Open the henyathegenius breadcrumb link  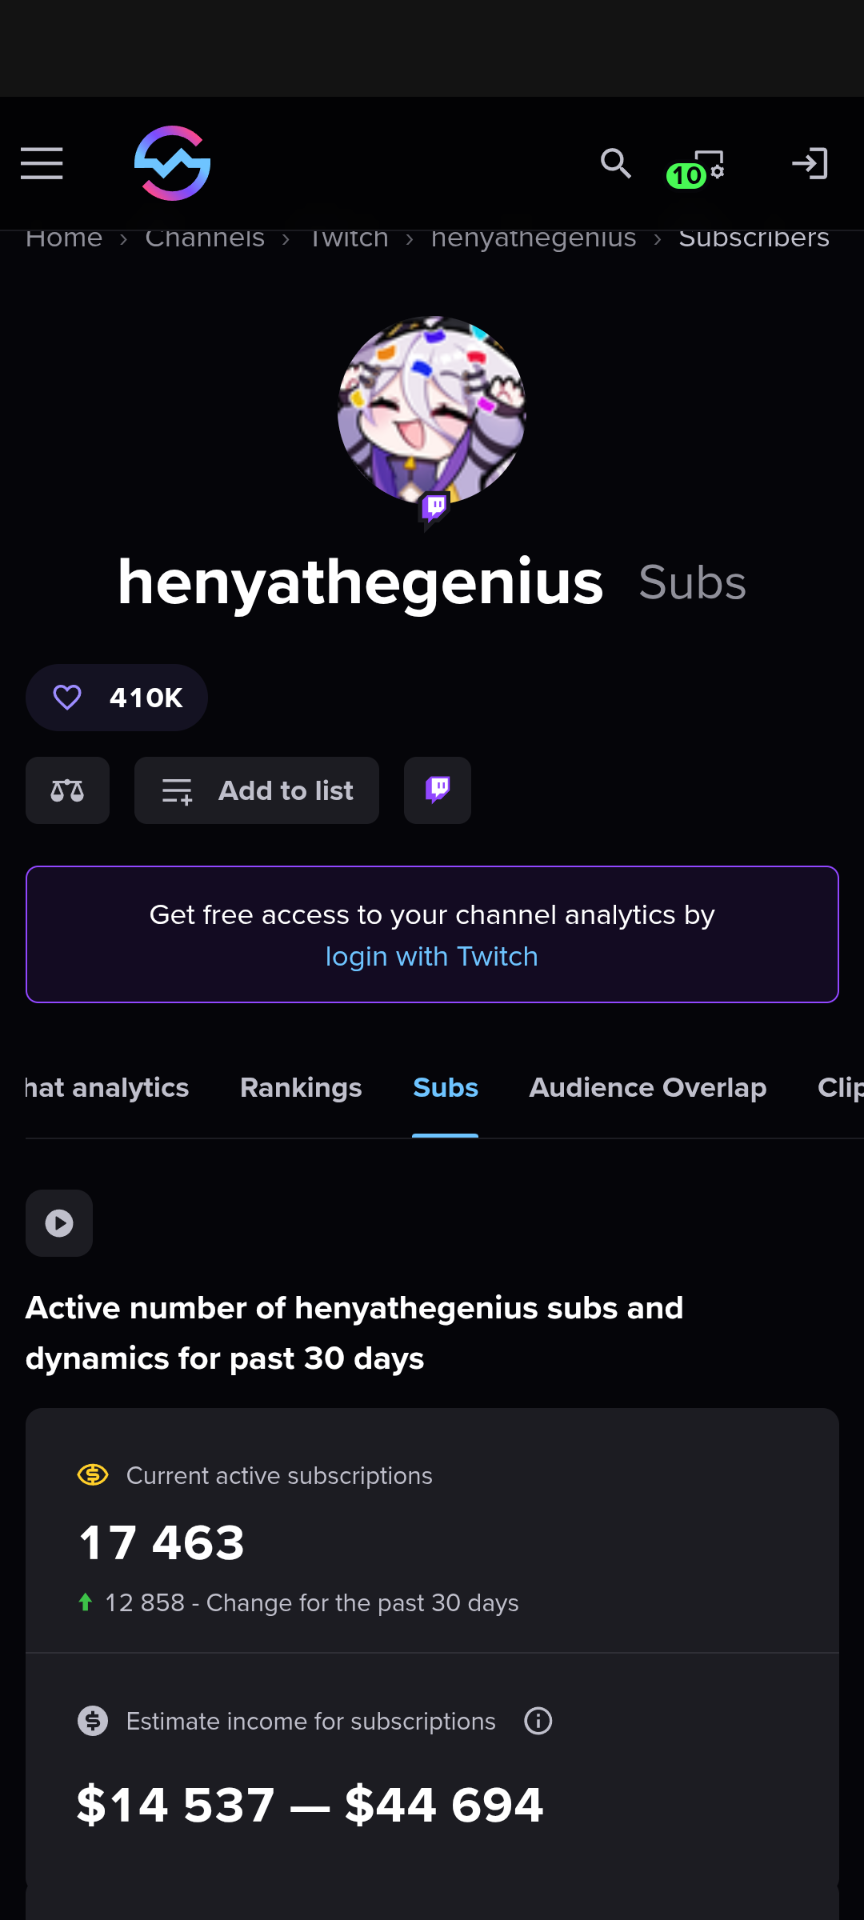tap(533, 240)
